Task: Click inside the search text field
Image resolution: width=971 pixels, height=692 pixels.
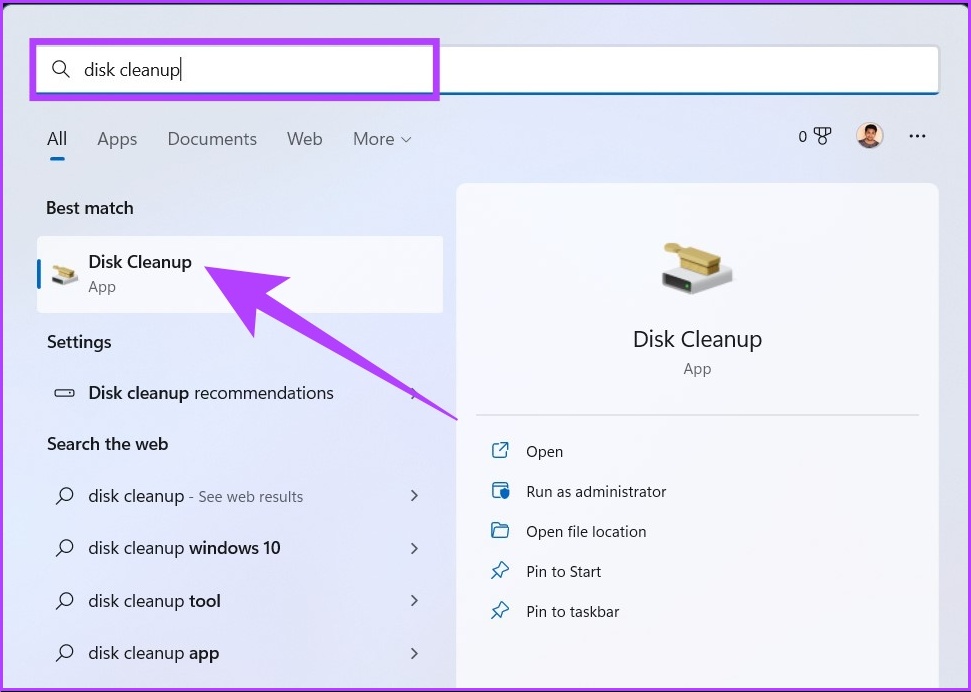Action: pyautogui.click(x=500, y=69)
